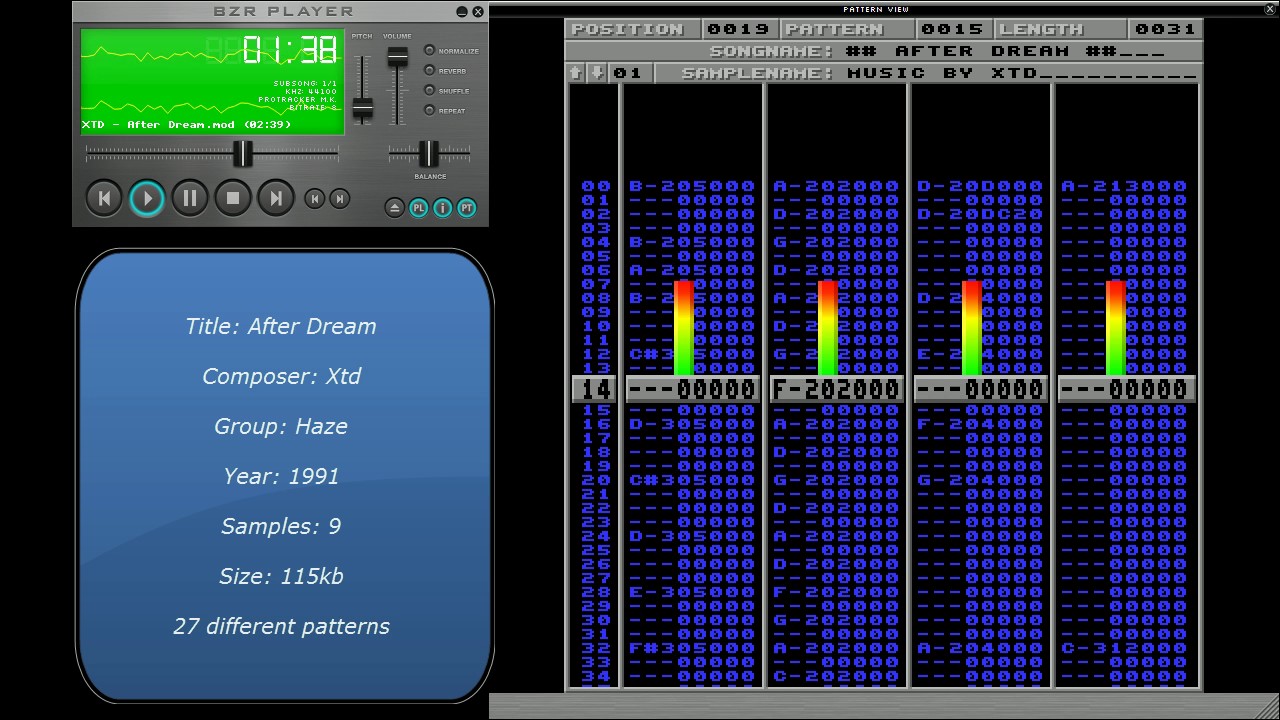This screenshot has width=1280, height=720.
Task: Click the PATTERN value 0015
Action: point(953,29)
